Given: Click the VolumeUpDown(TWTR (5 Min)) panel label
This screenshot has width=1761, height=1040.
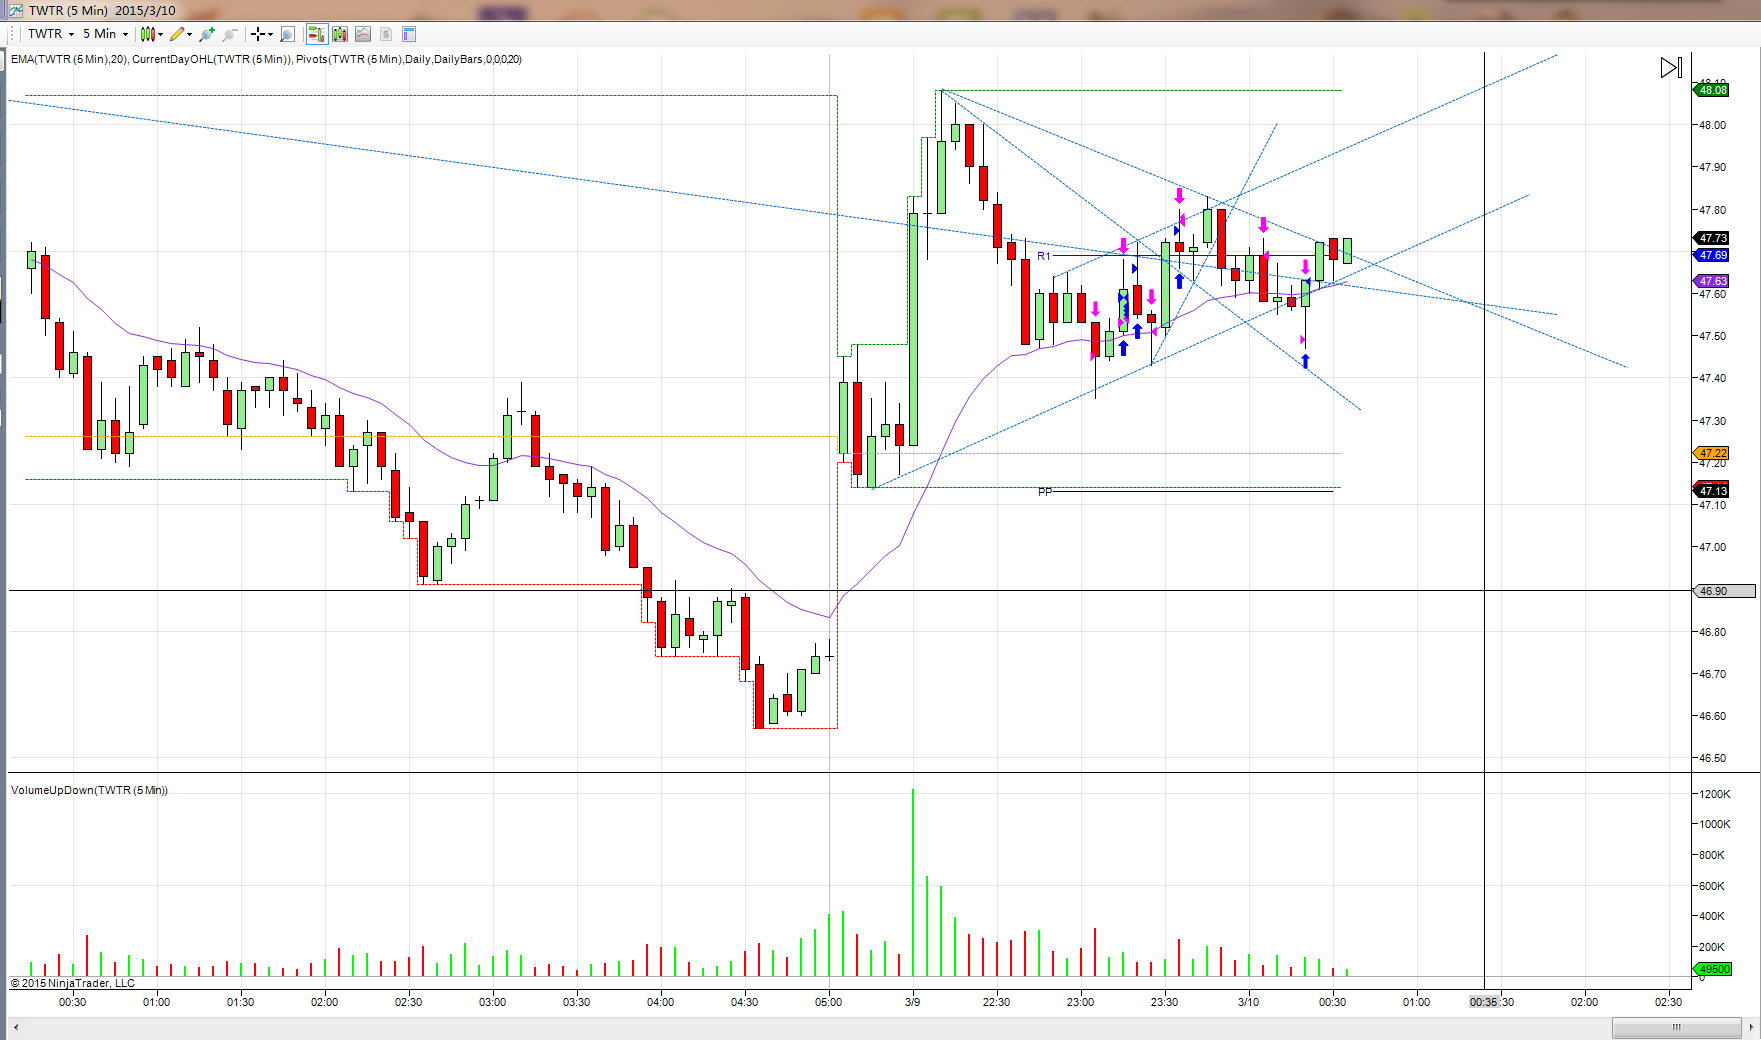Looking at the screenshot, I should [89, 790].
